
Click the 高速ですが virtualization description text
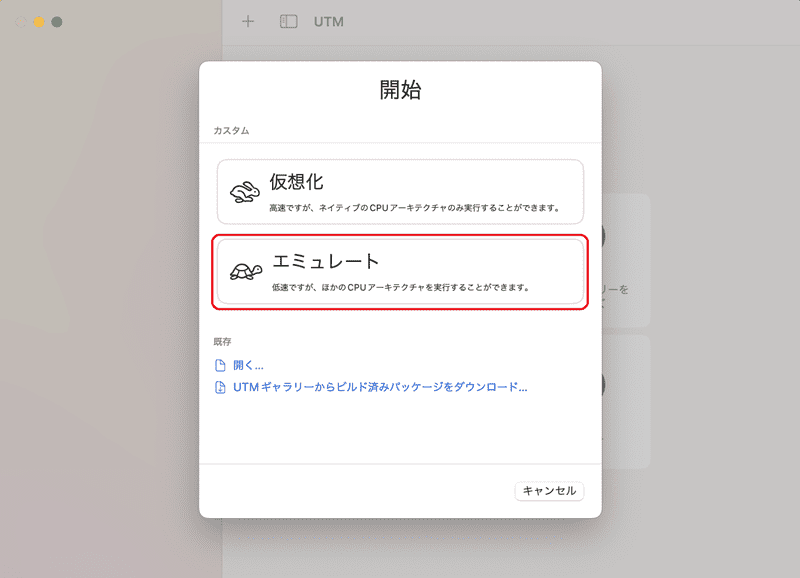coord(414,208)
